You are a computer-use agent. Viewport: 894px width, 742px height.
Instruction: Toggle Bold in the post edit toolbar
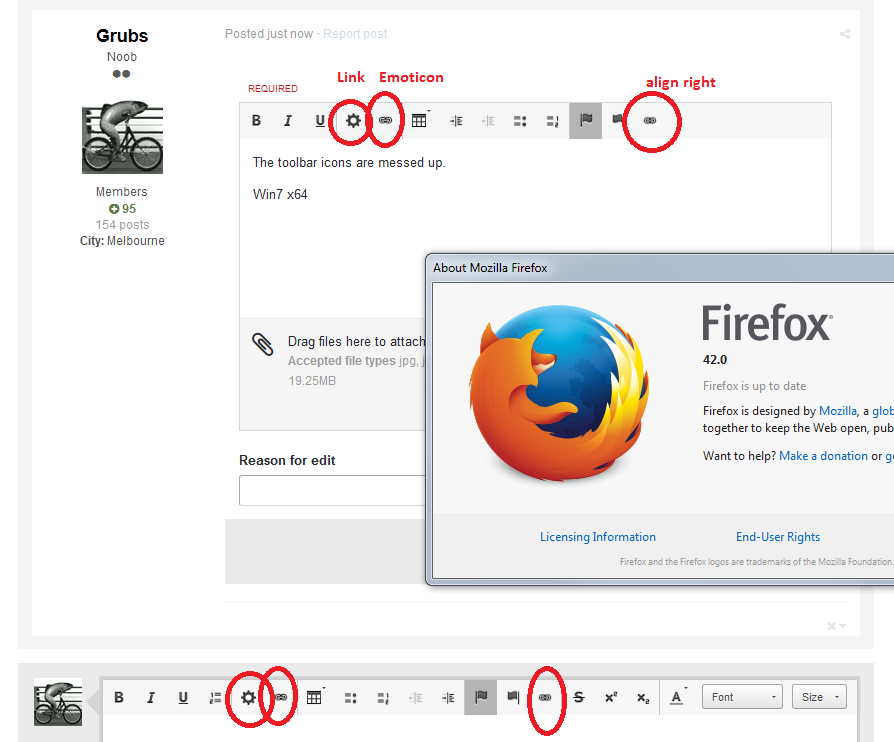(257, 120)
